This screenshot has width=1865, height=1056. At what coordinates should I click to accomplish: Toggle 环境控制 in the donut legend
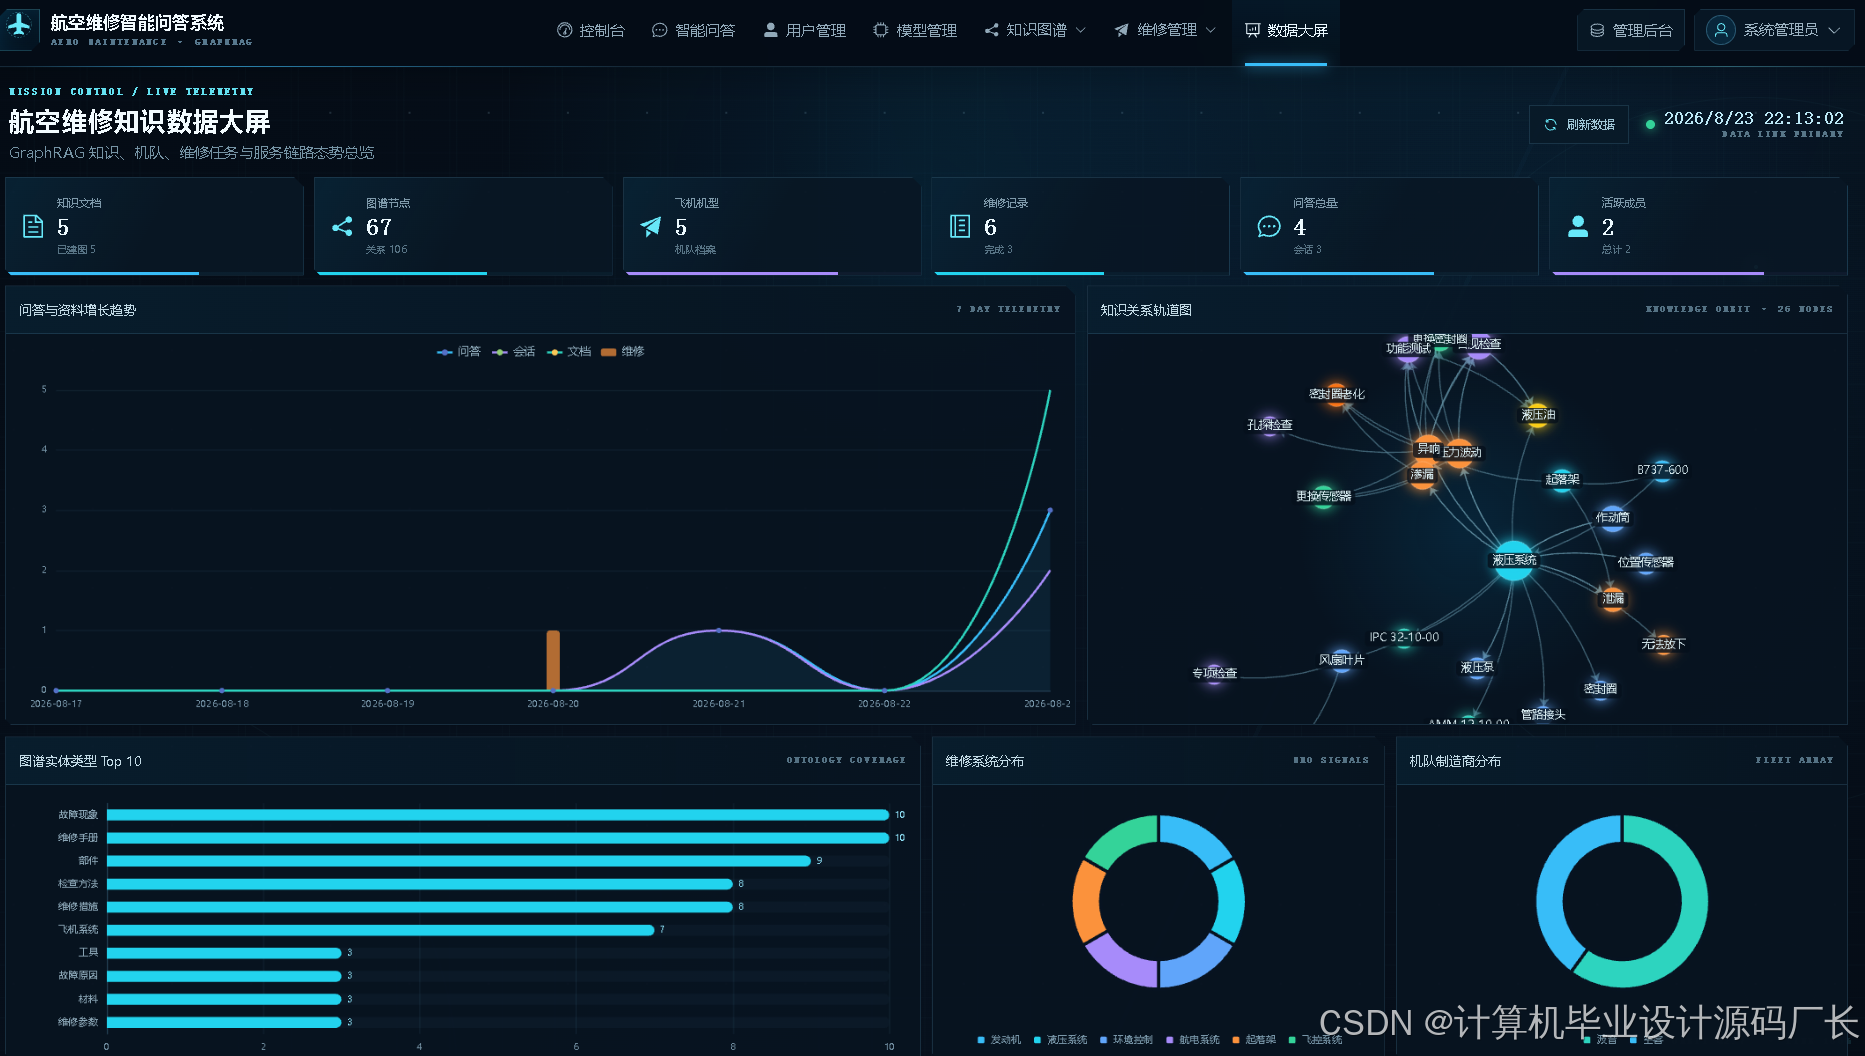pyautogui.click(x=1126, y=1040)
